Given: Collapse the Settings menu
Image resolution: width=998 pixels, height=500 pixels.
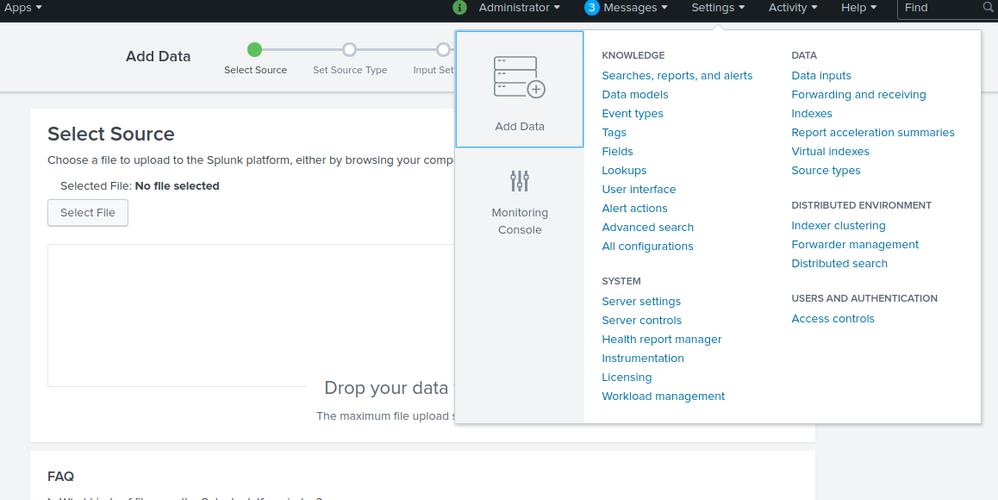Looking at the screenshot, I should [x=718, y=8].
